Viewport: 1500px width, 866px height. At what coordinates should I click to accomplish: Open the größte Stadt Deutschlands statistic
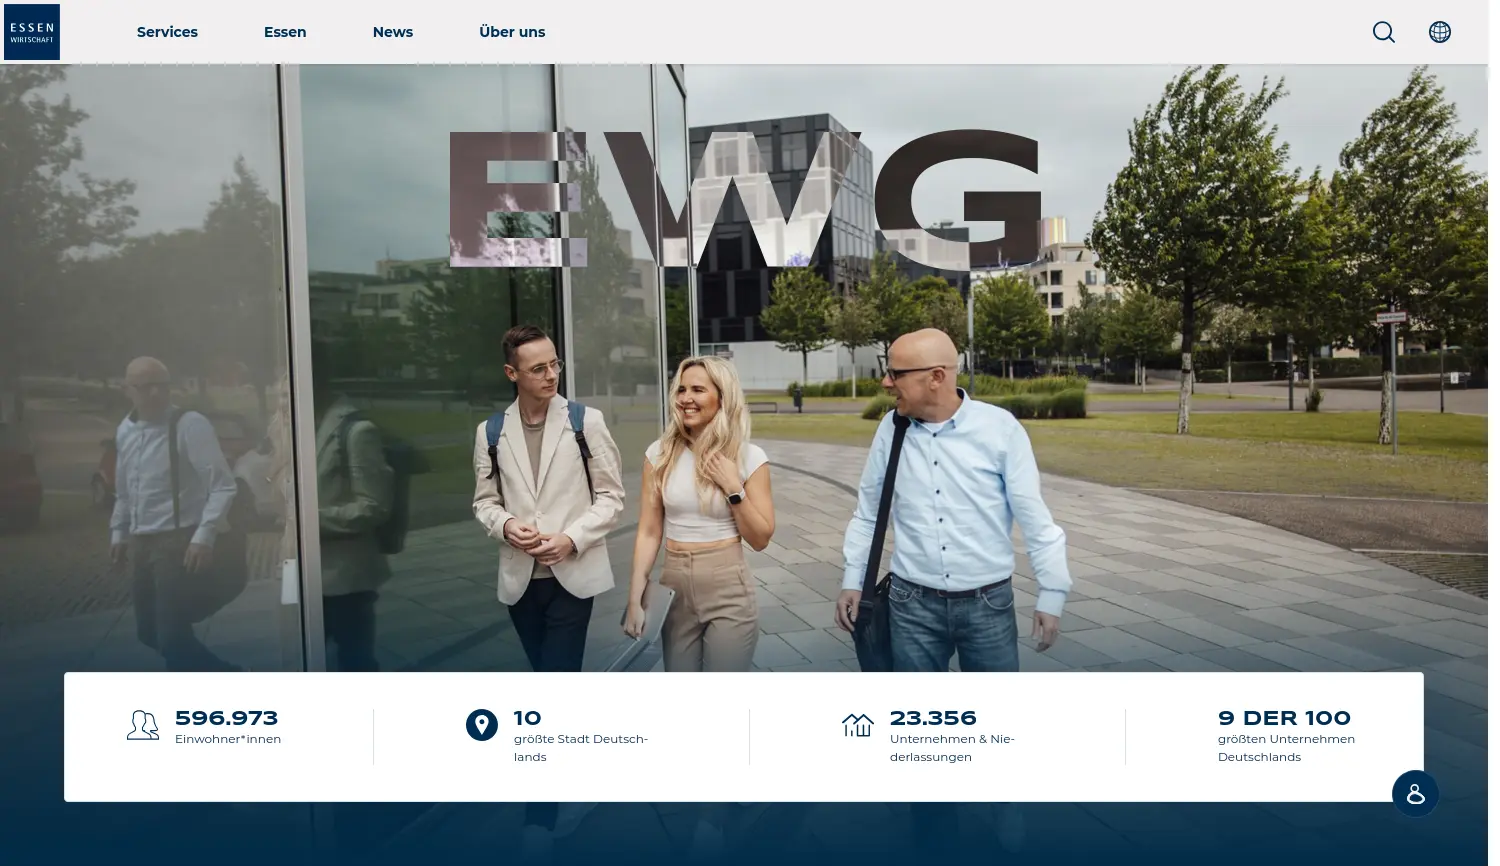tap(580, 747)
